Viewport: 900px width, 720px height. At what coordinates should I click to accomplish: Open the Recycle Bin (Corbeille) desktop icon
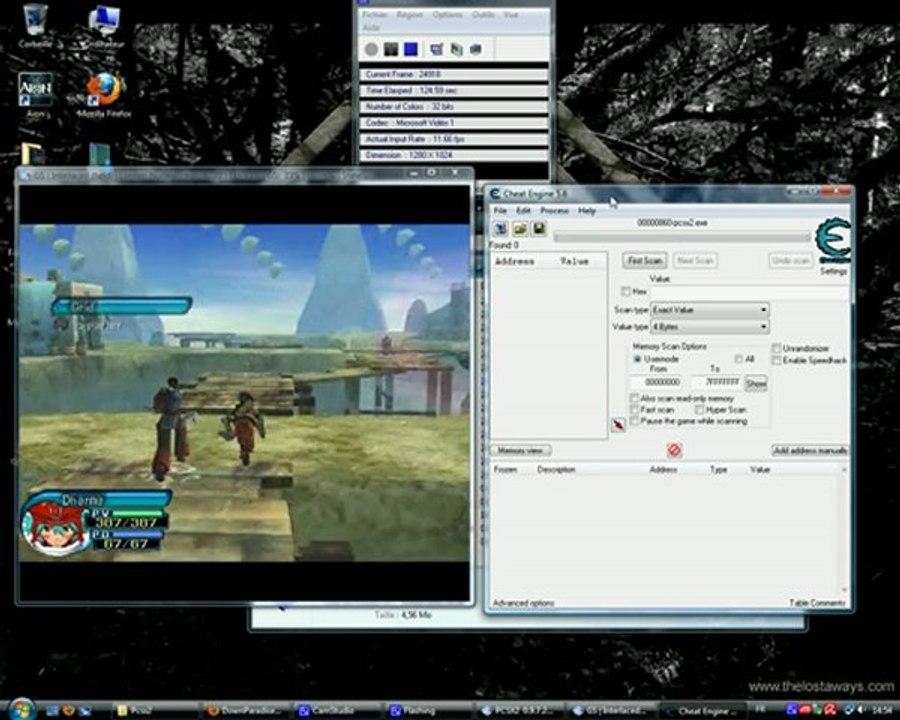click(x=36, y=25)
